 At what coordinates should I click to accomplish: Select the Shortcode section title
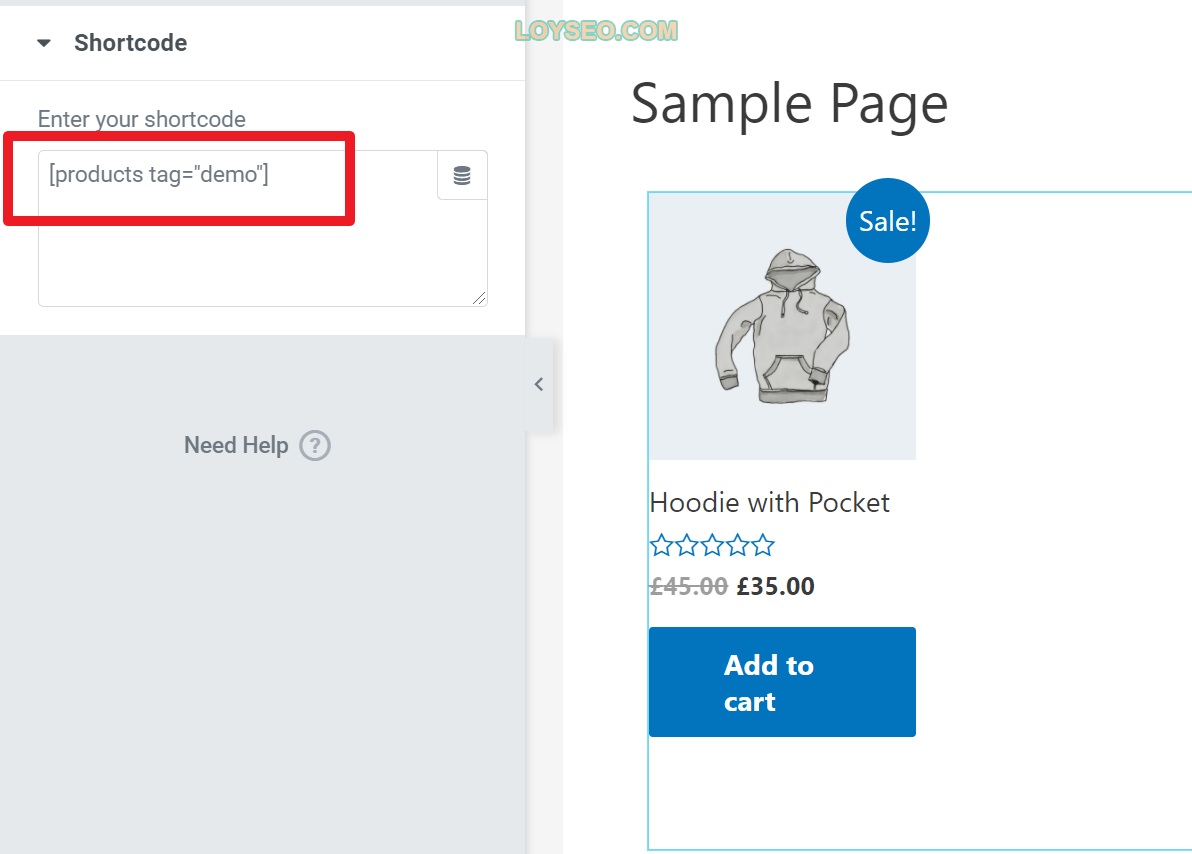pos(130,43)
